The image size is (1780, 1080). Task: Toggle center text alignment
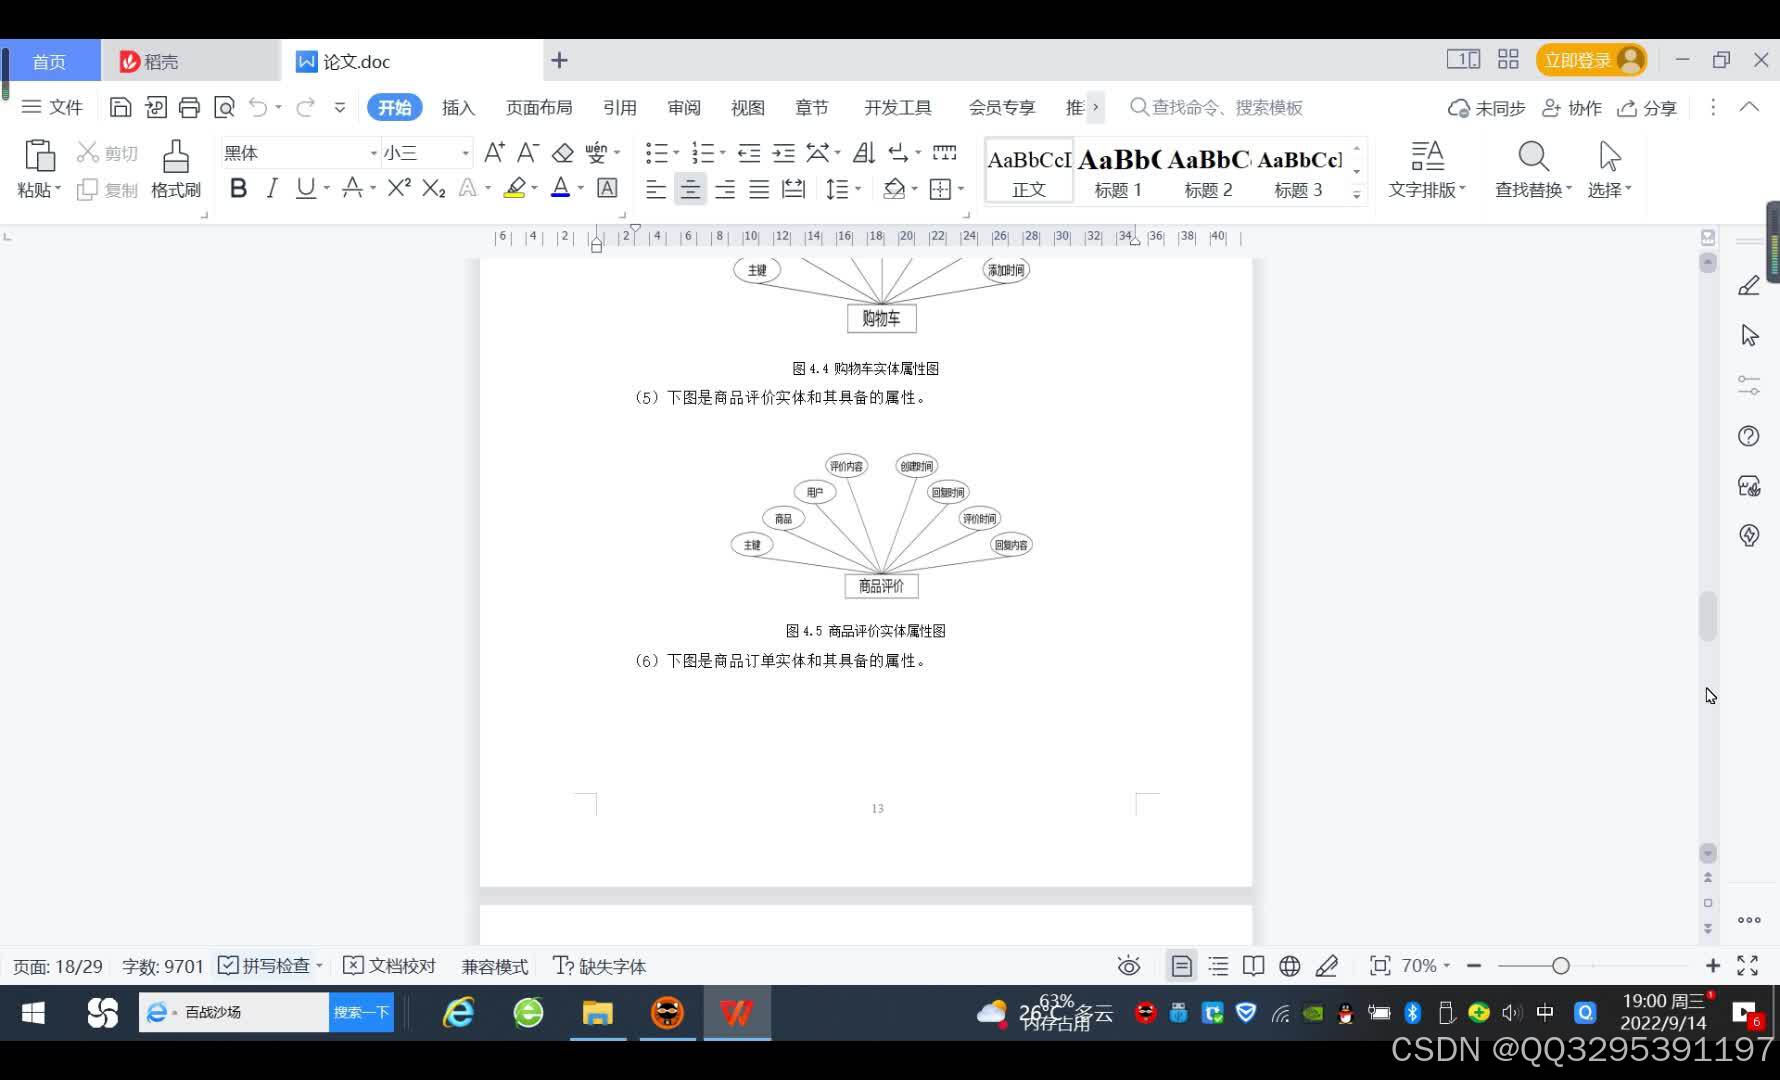click(690, 188)
